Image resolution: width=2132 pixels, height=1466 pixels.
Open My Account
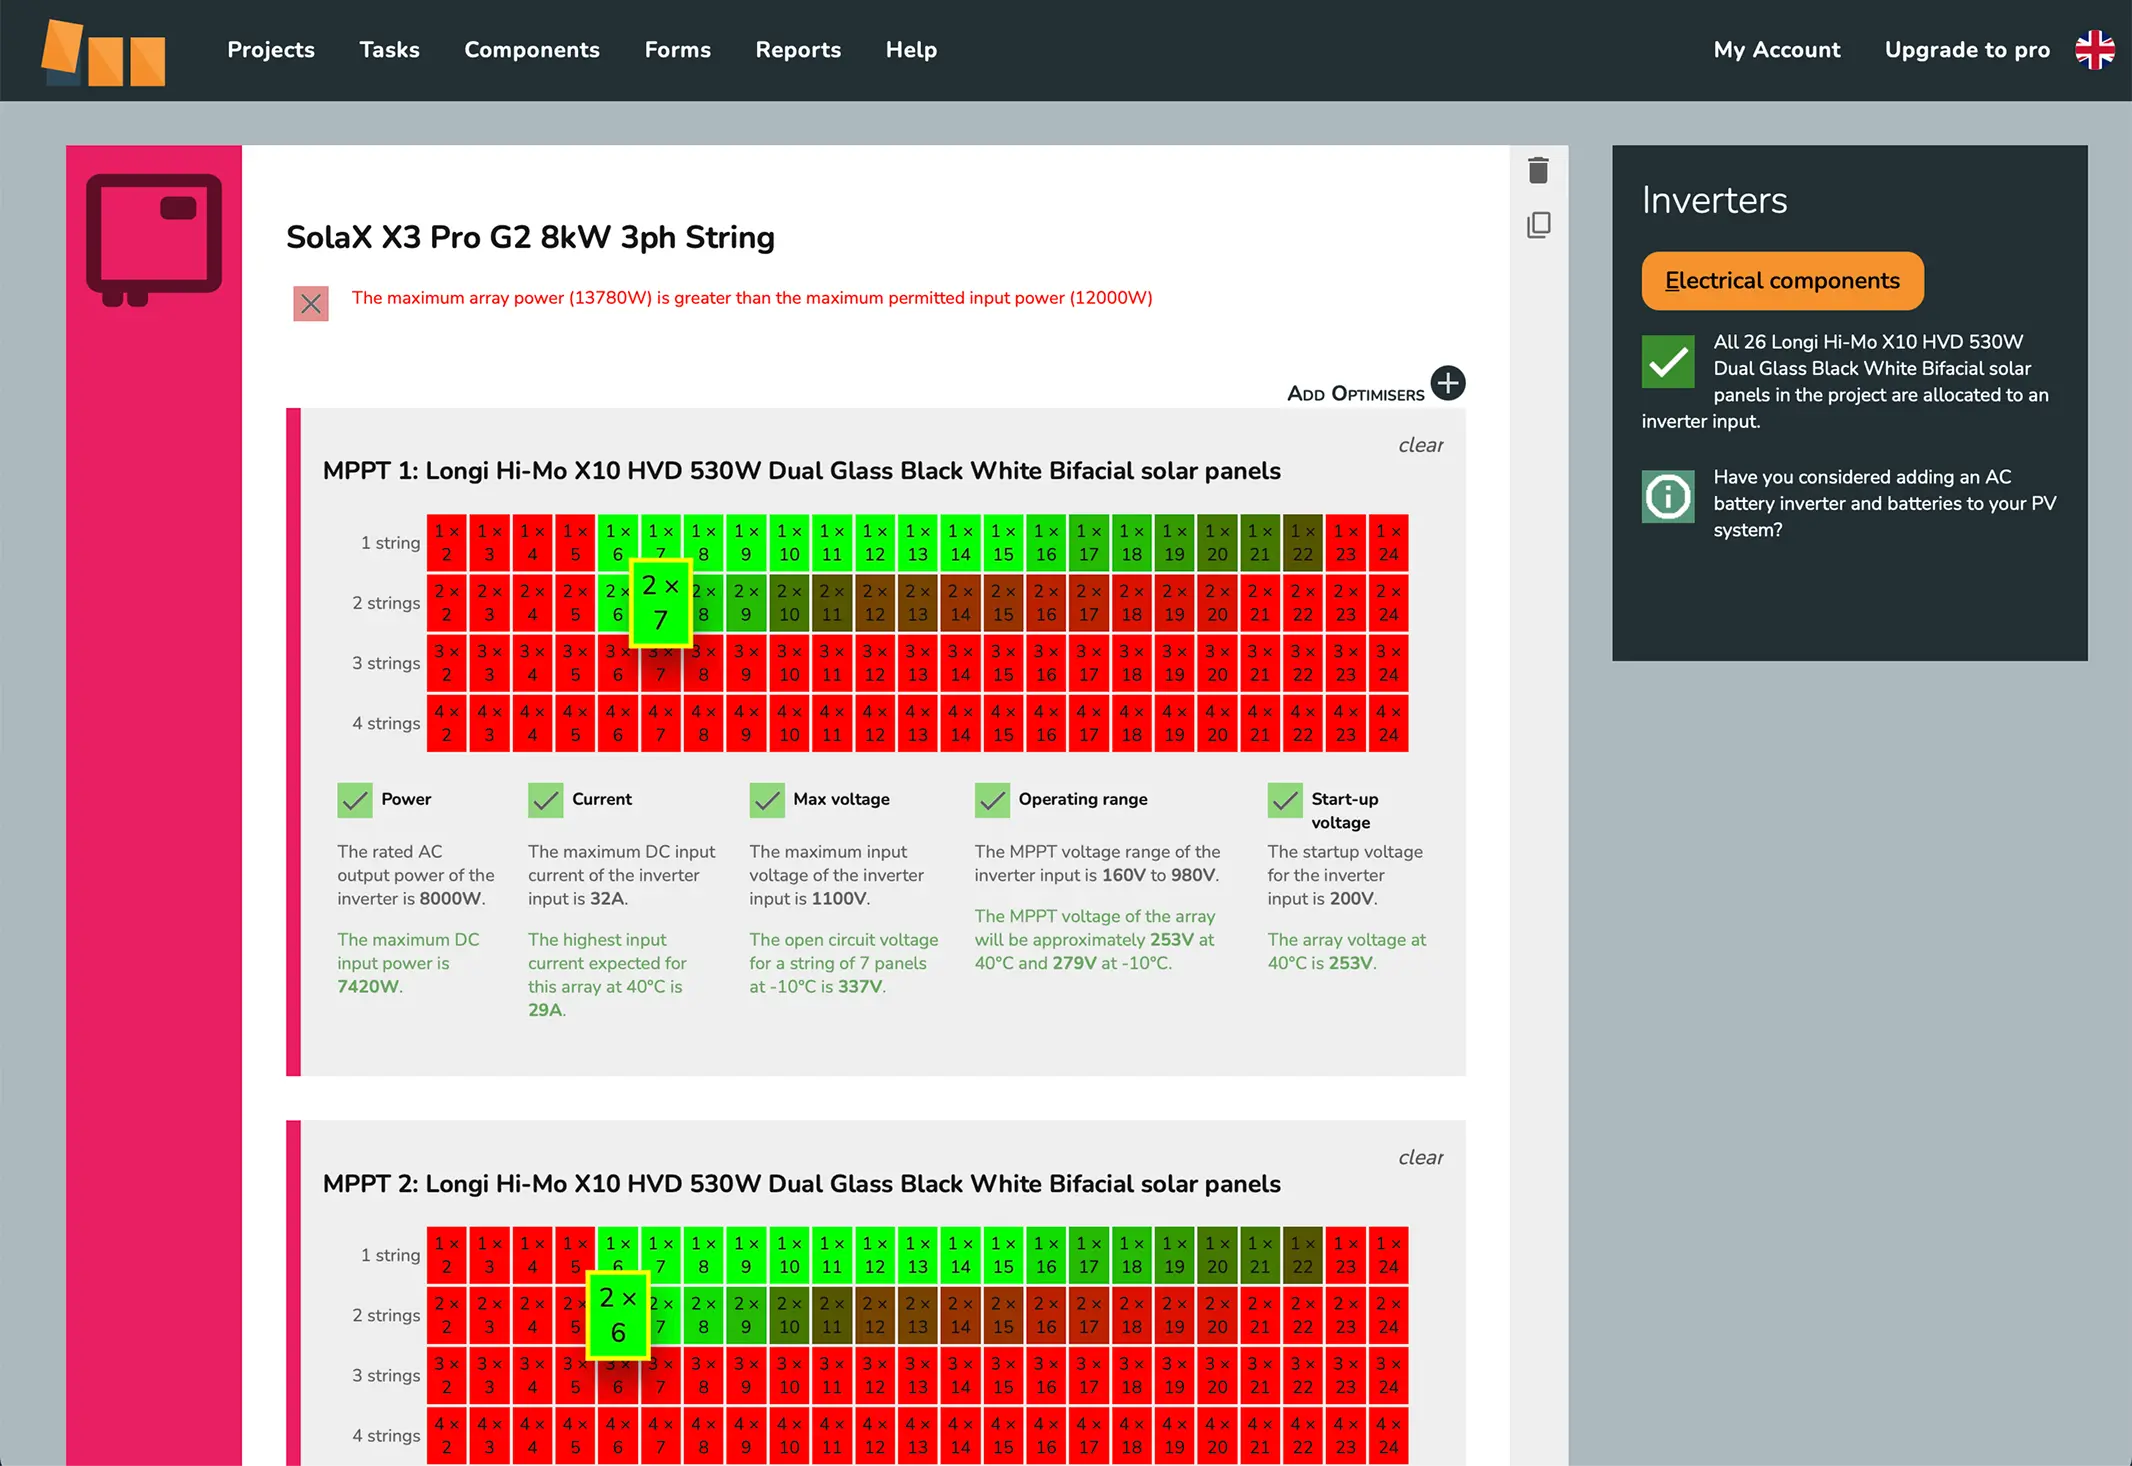pyautogui.click(x=1777, y=50)
